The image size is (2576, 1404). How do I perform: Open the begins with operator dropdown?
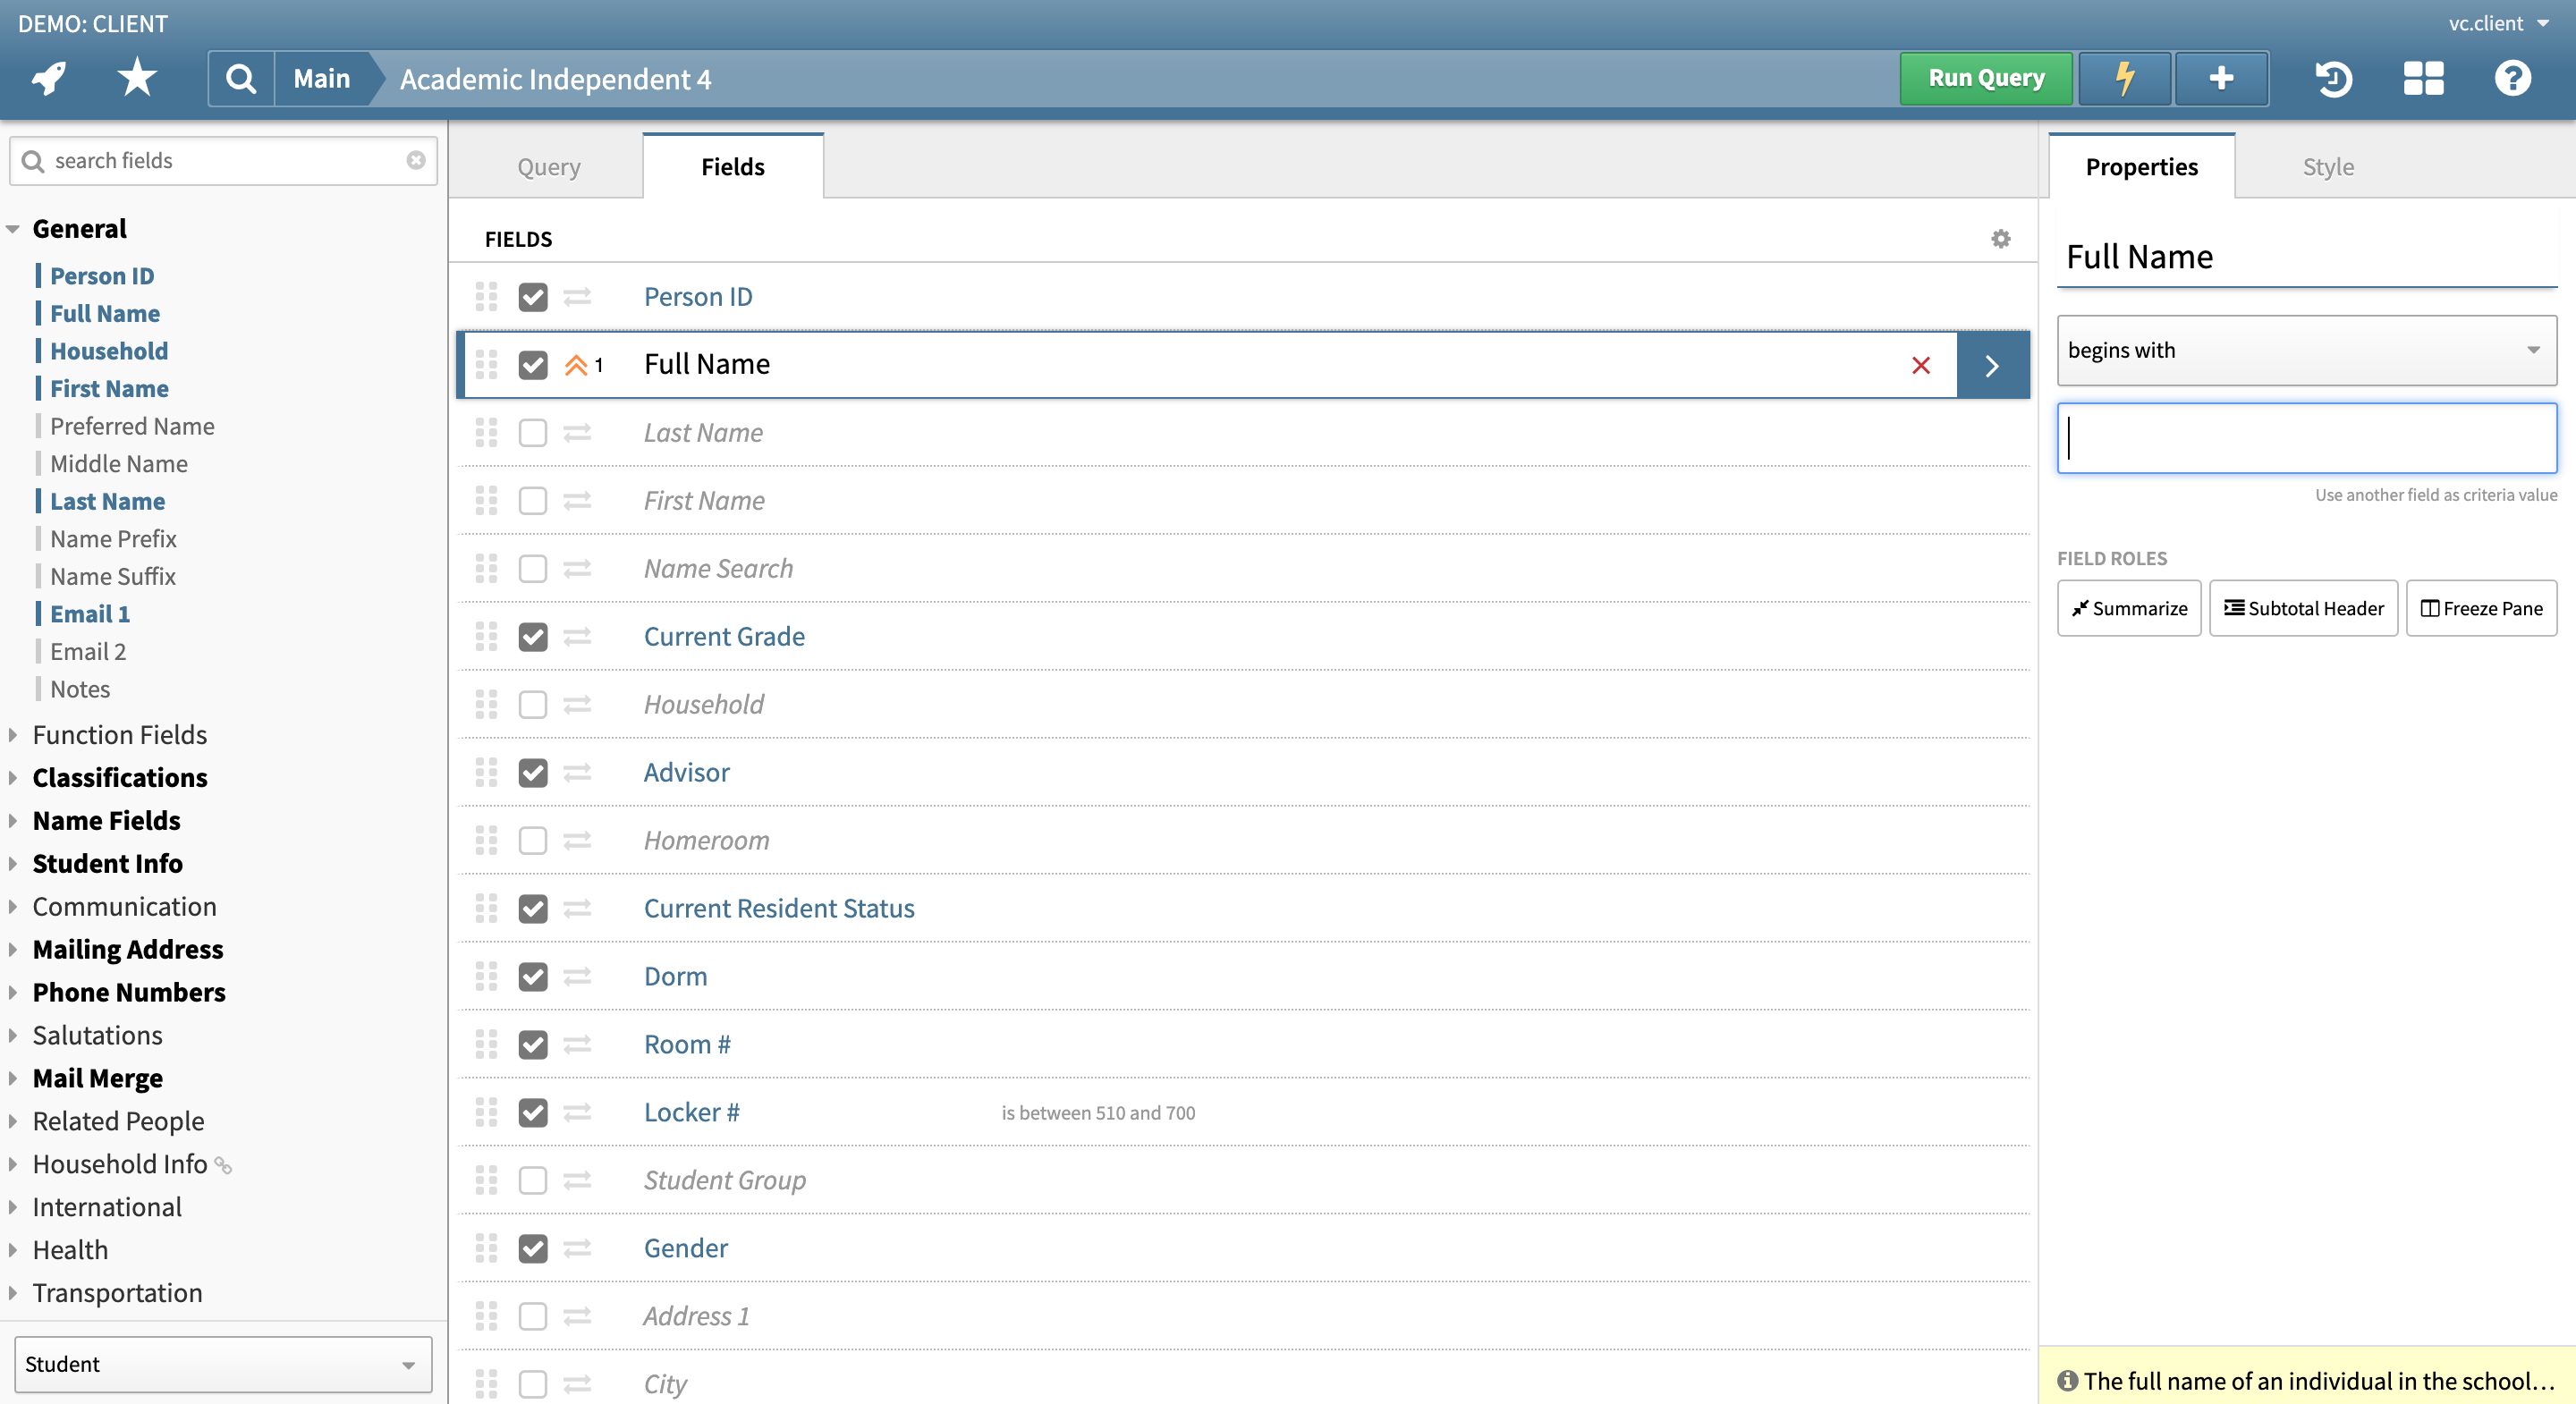pos(2306,350)
